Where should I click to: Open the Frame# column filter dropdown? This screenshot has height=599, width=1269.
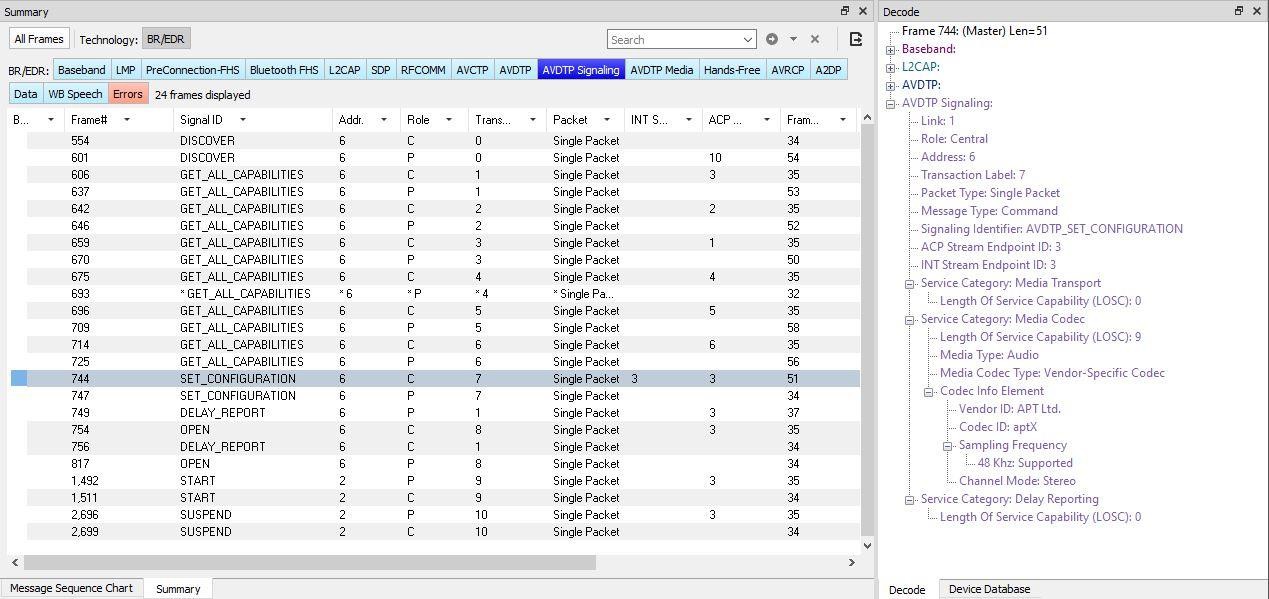[127, 120]
